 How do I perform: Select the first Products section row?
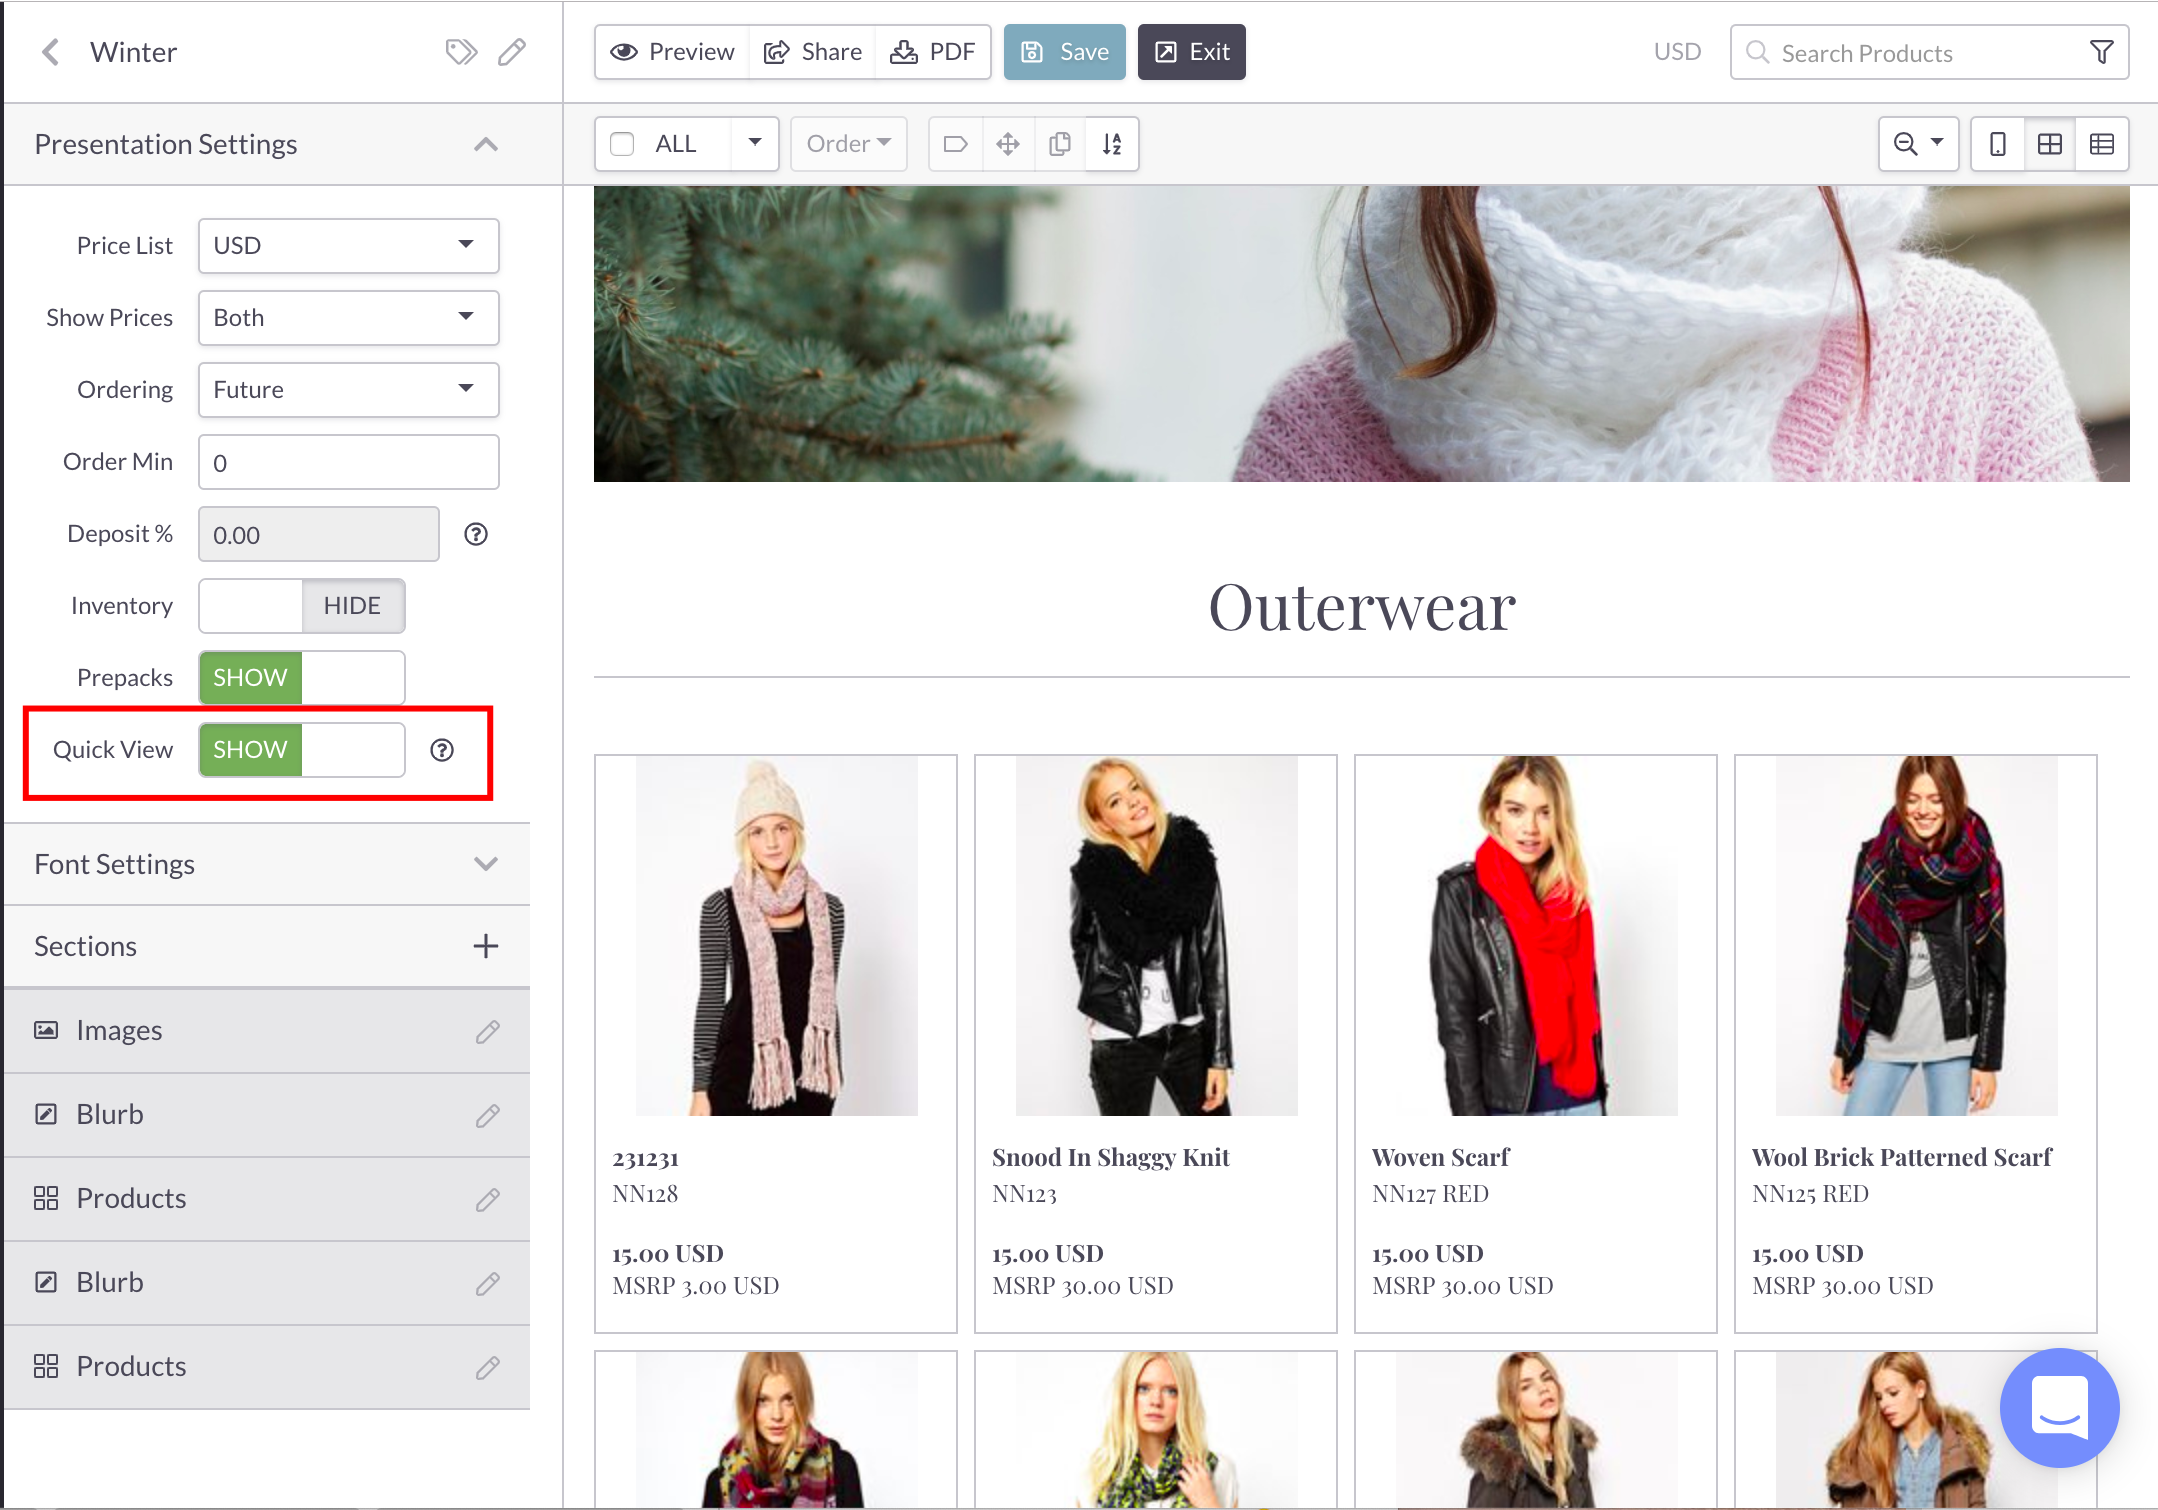[x=267, y=1199]
